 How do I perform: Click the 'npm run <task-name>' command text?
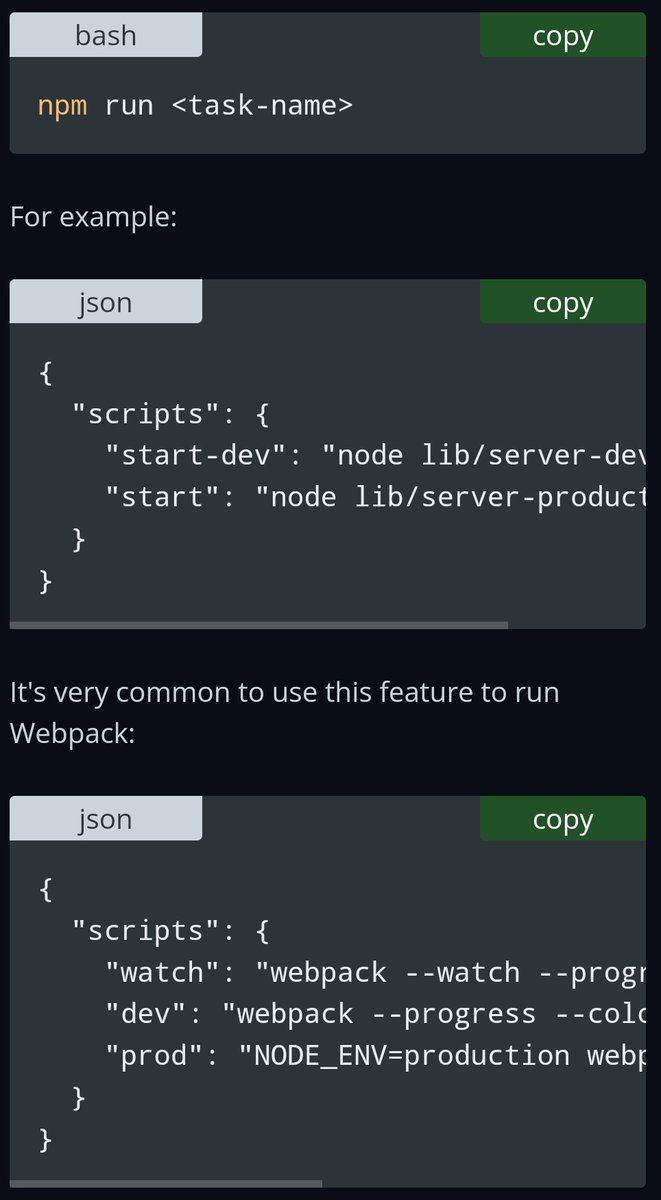click(195, 105)
